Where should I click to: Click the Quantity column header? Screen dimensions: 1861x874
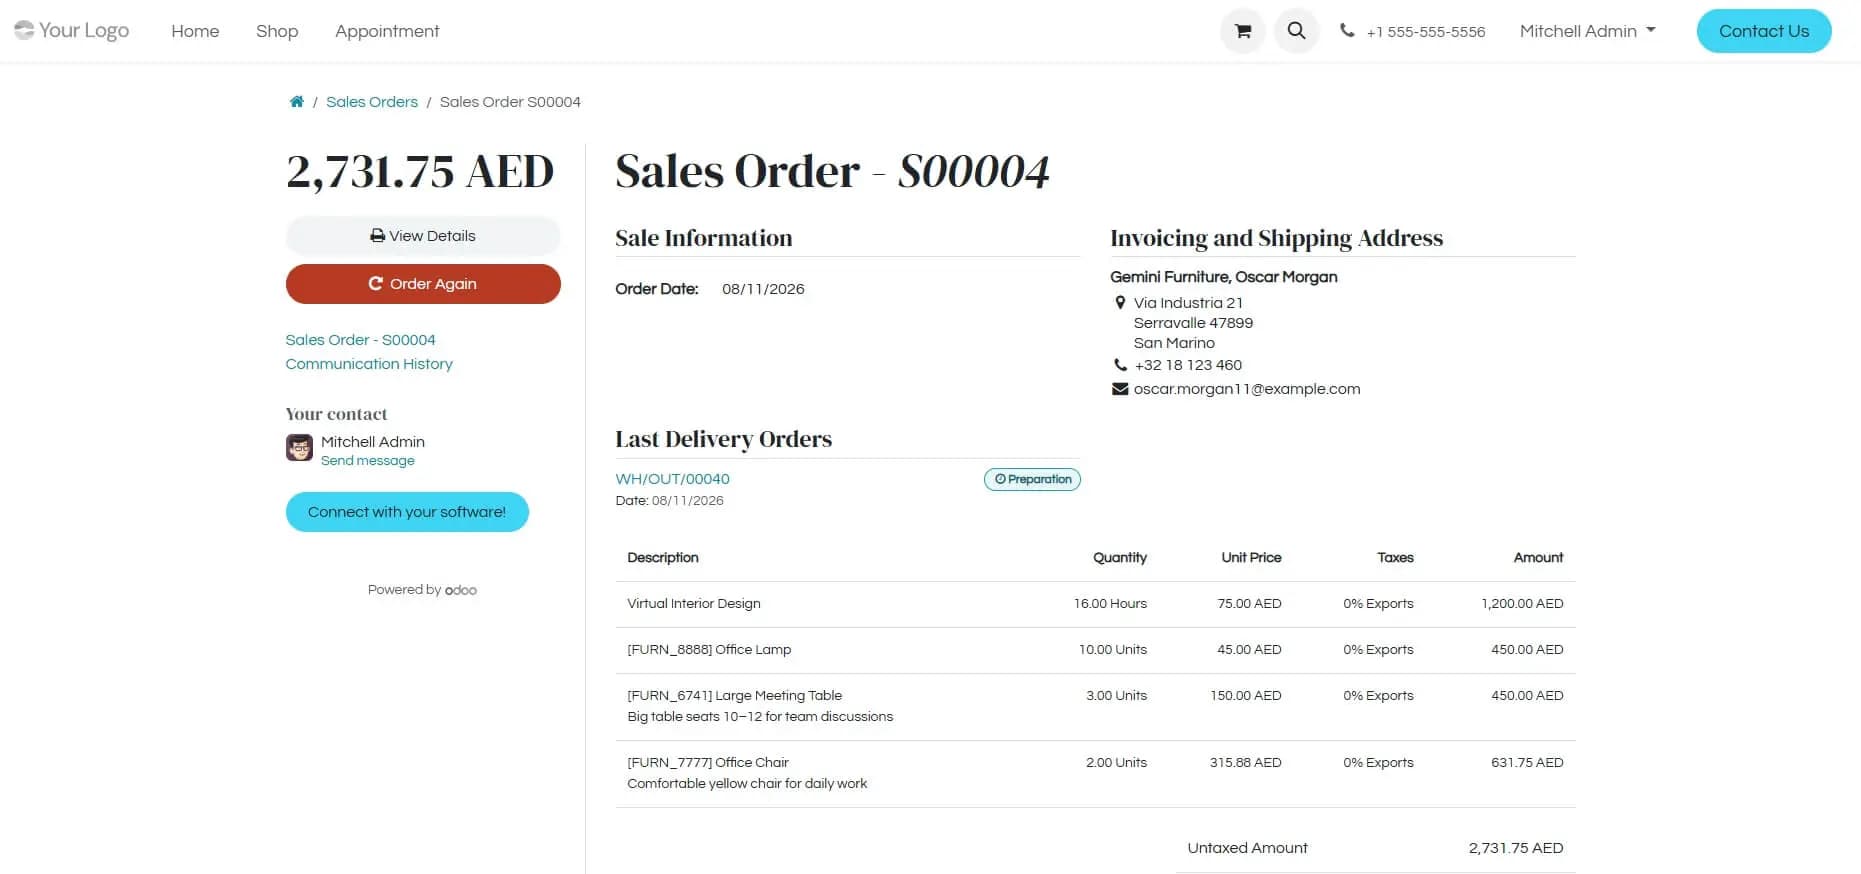[1120, 558]
